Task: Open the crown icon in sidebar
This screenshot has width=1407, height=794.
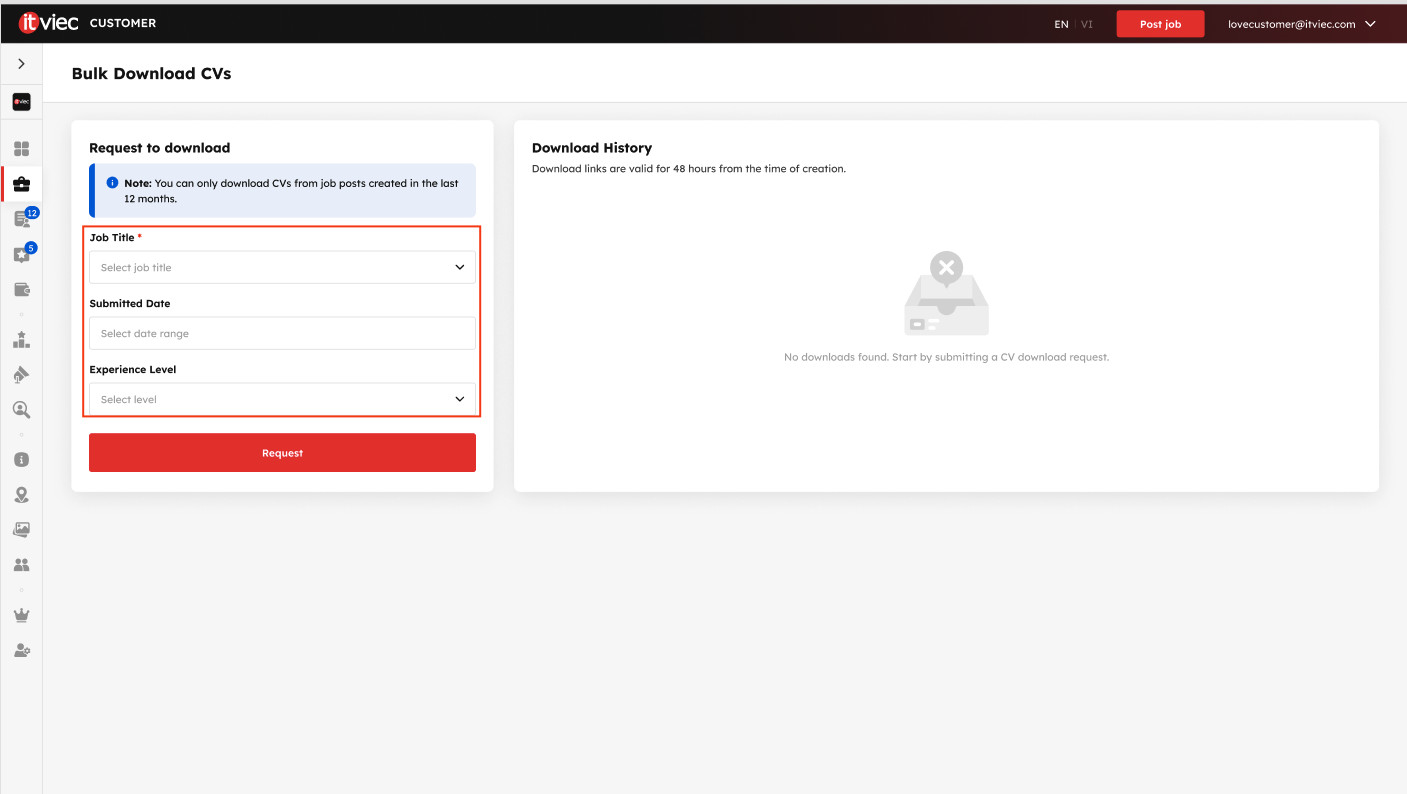Action: tap(21, 615)
